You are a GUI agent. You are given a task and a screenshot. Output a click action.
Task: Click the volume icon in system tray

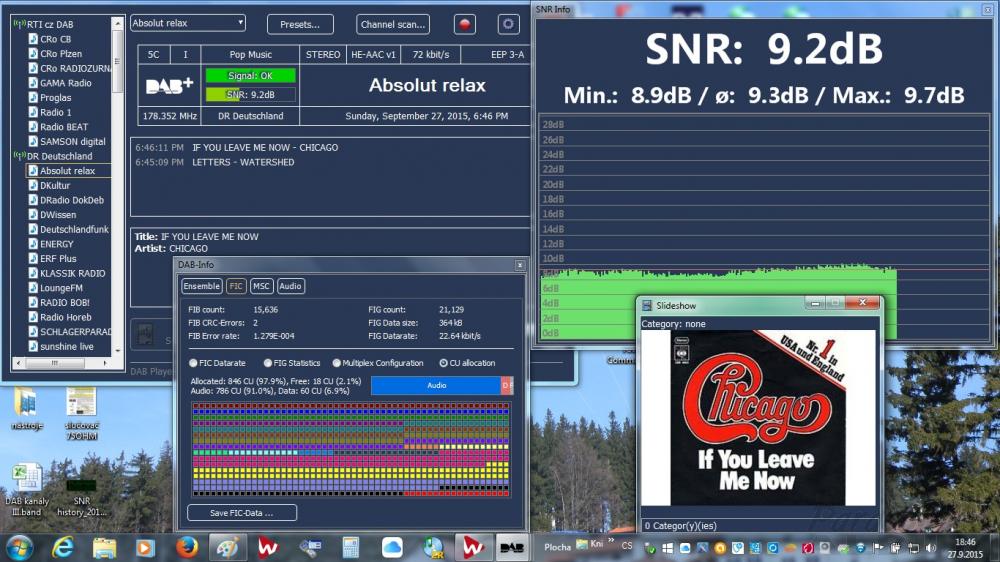coord(930,547)
